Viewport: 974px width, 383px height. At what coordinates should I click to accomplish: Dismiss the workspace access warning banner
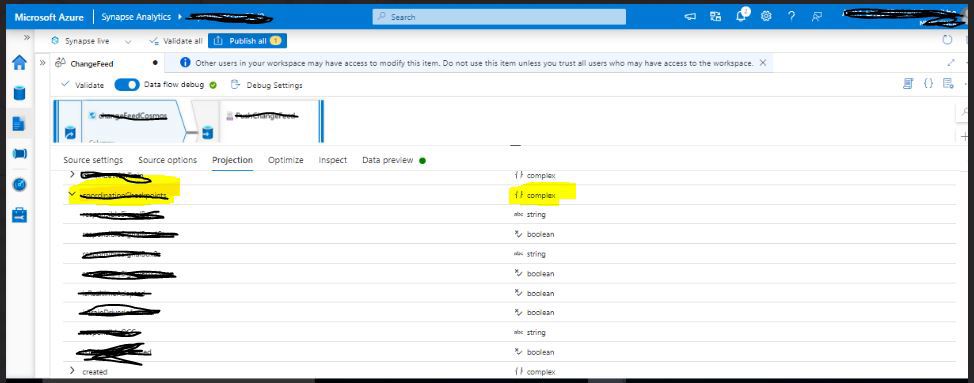(763, 63)
